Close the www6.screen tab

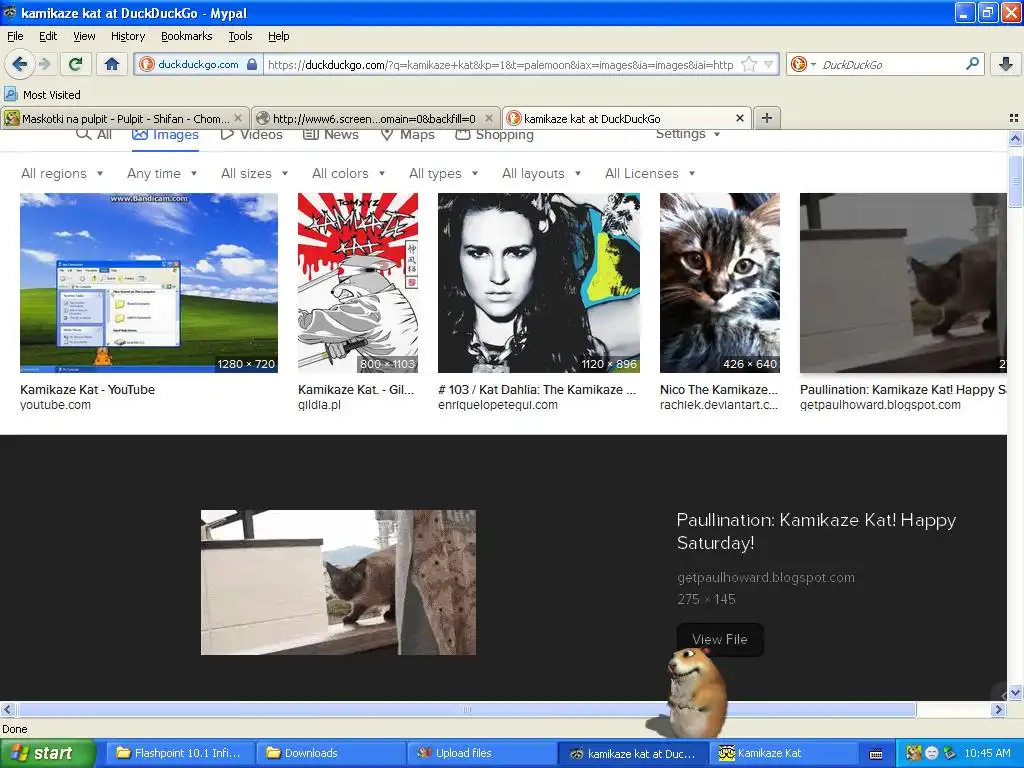pyautogui.click(x=488, y=118)
